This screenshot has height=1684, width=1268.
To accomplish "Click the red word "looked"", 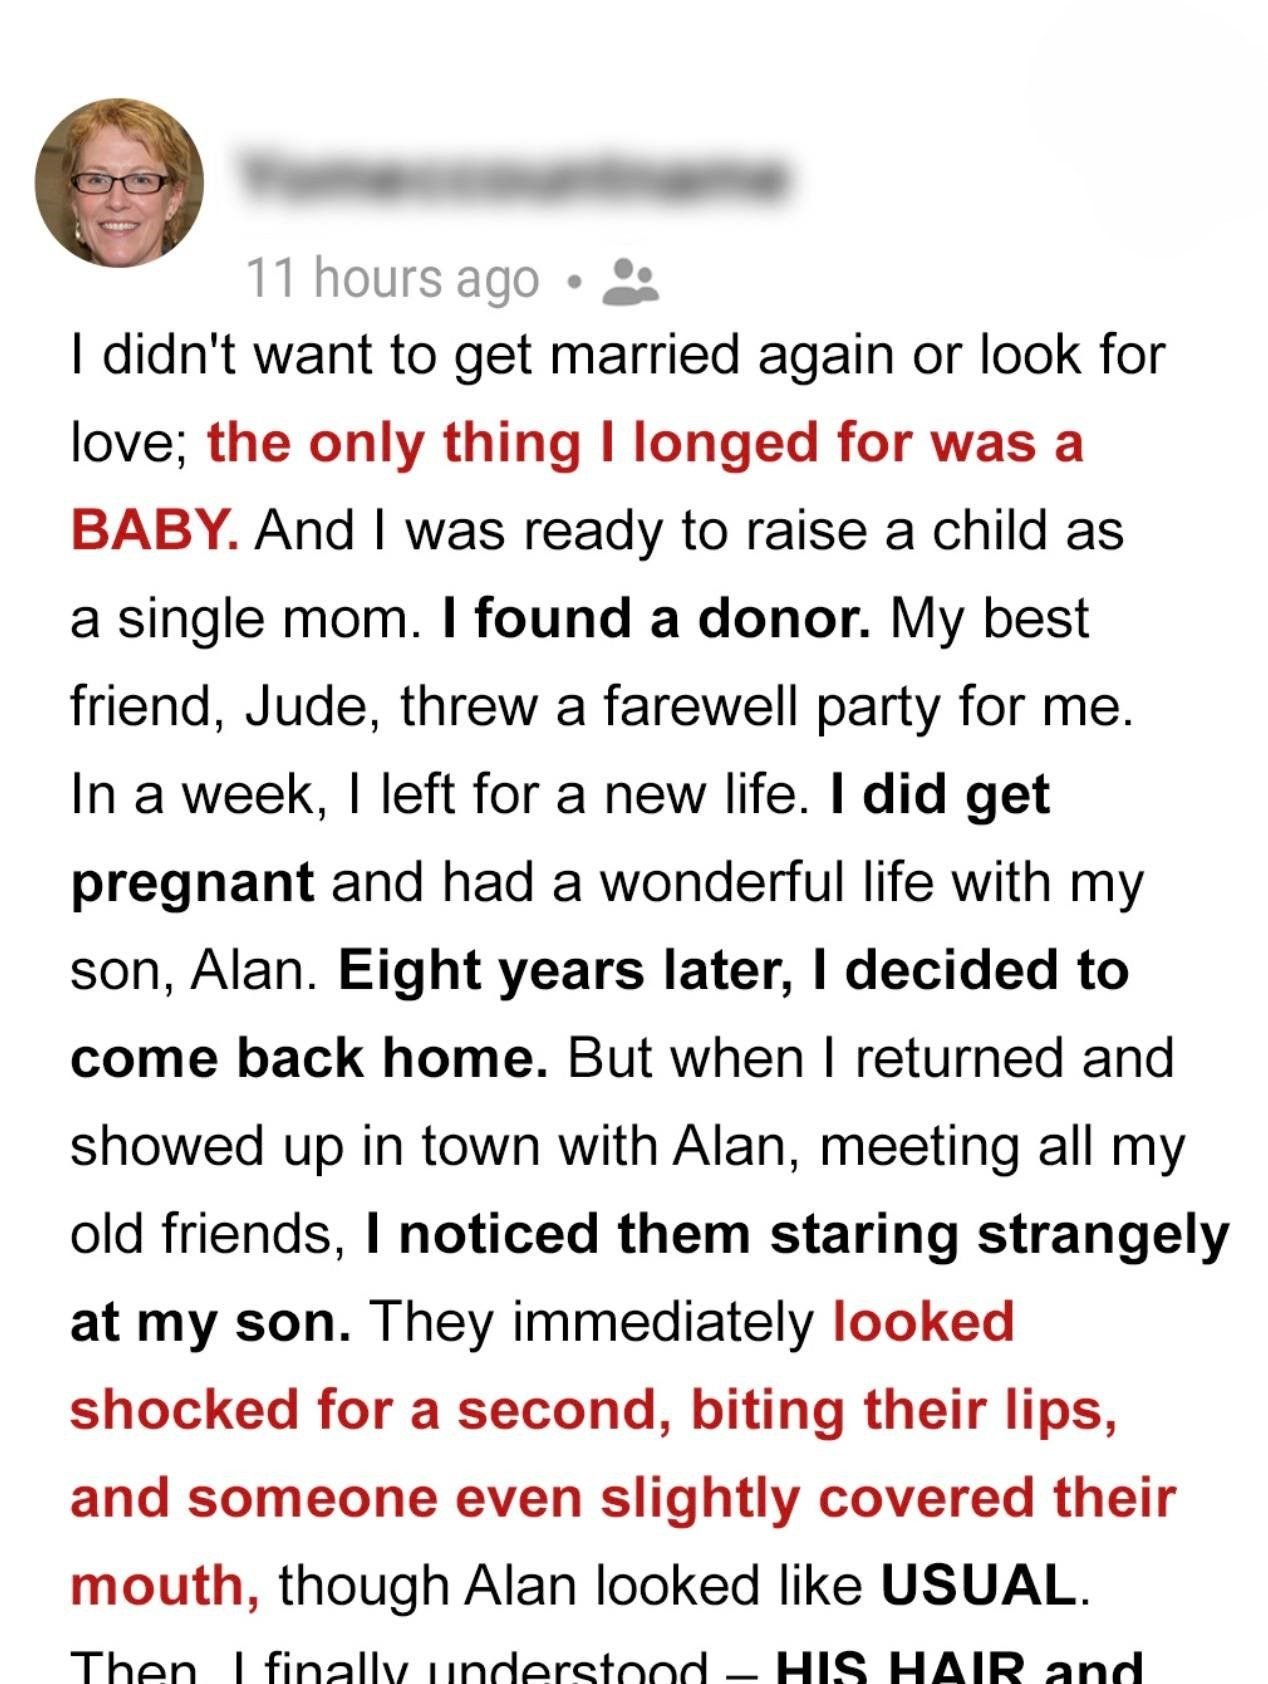I will point(923,1322).
